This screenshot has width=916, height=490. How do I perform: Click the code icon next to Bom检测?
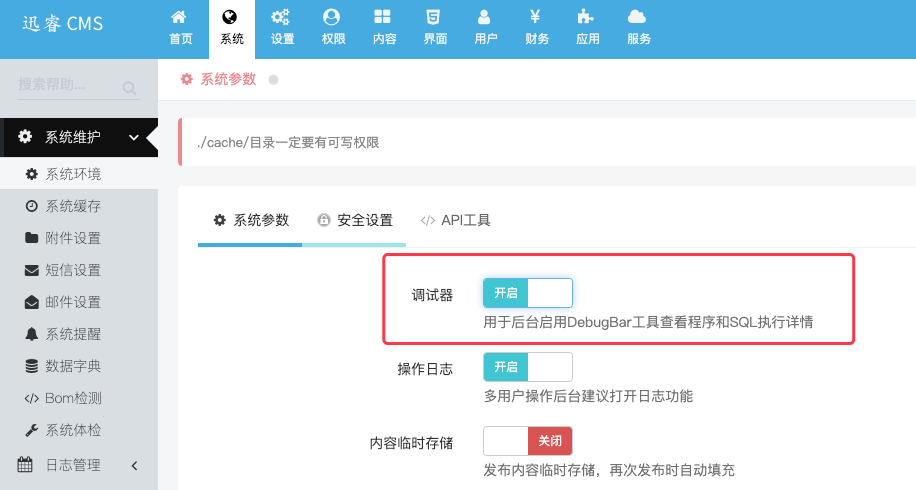[x=32, y=398]
